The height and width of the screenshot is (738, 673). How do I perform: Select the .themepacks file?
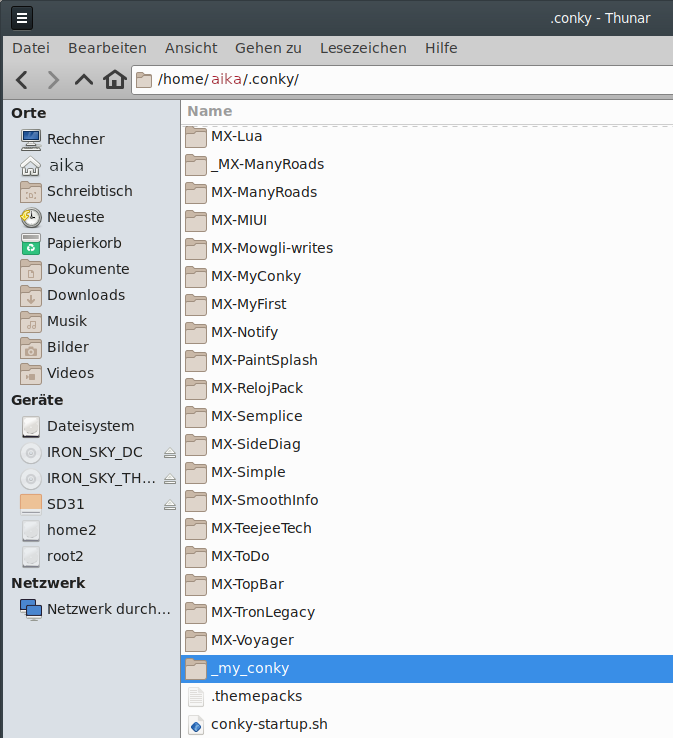coord(427,697)
